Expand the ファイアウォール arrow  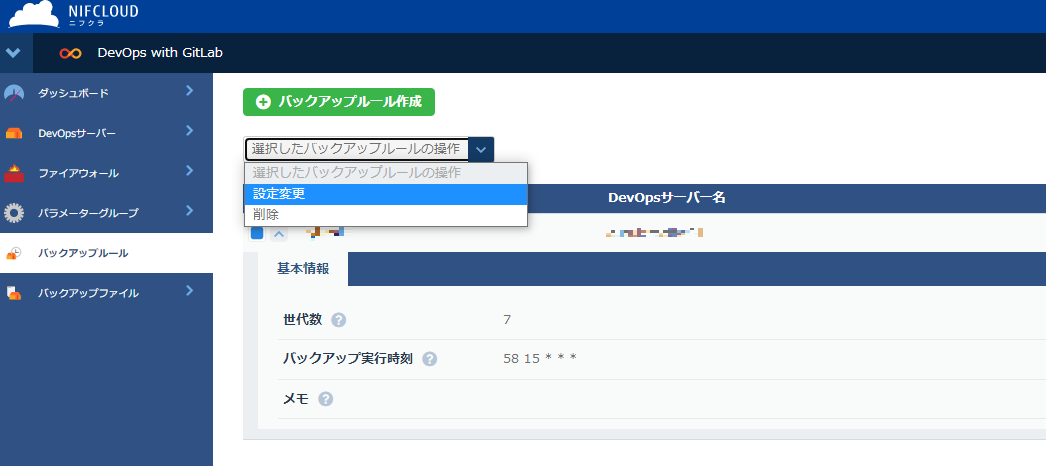(189, 171)
